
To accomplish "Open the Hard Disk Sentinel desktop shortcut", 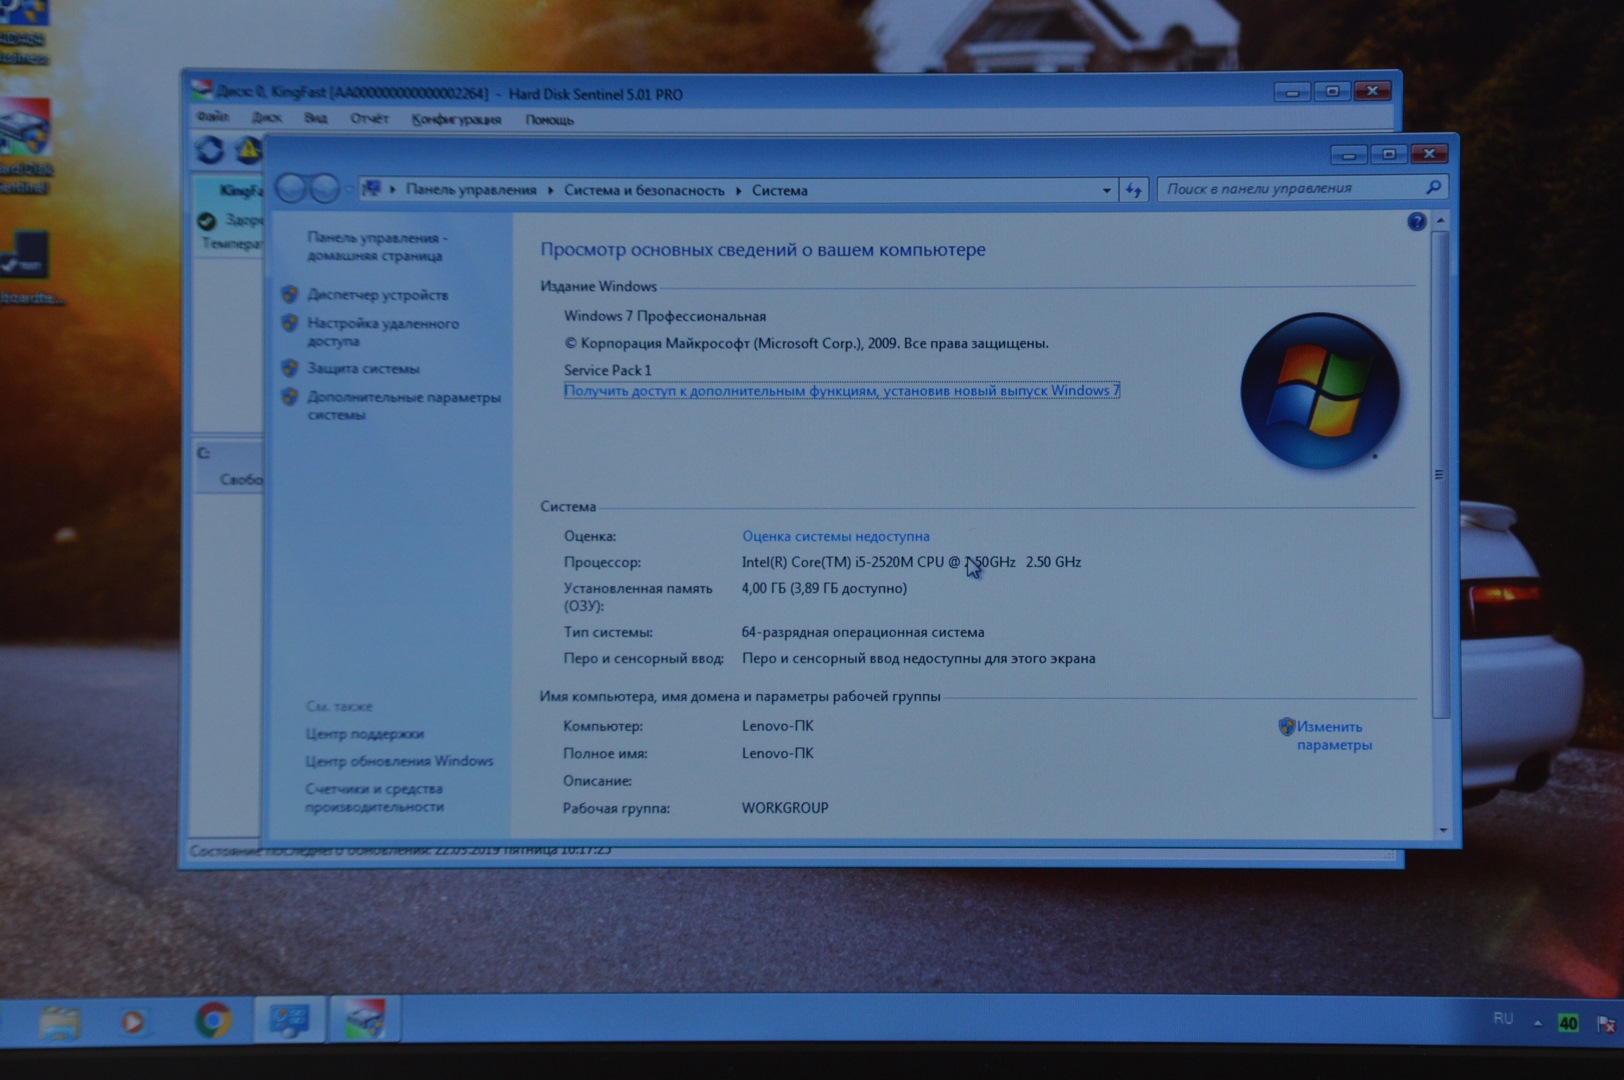I will click(x=25, y=147).
